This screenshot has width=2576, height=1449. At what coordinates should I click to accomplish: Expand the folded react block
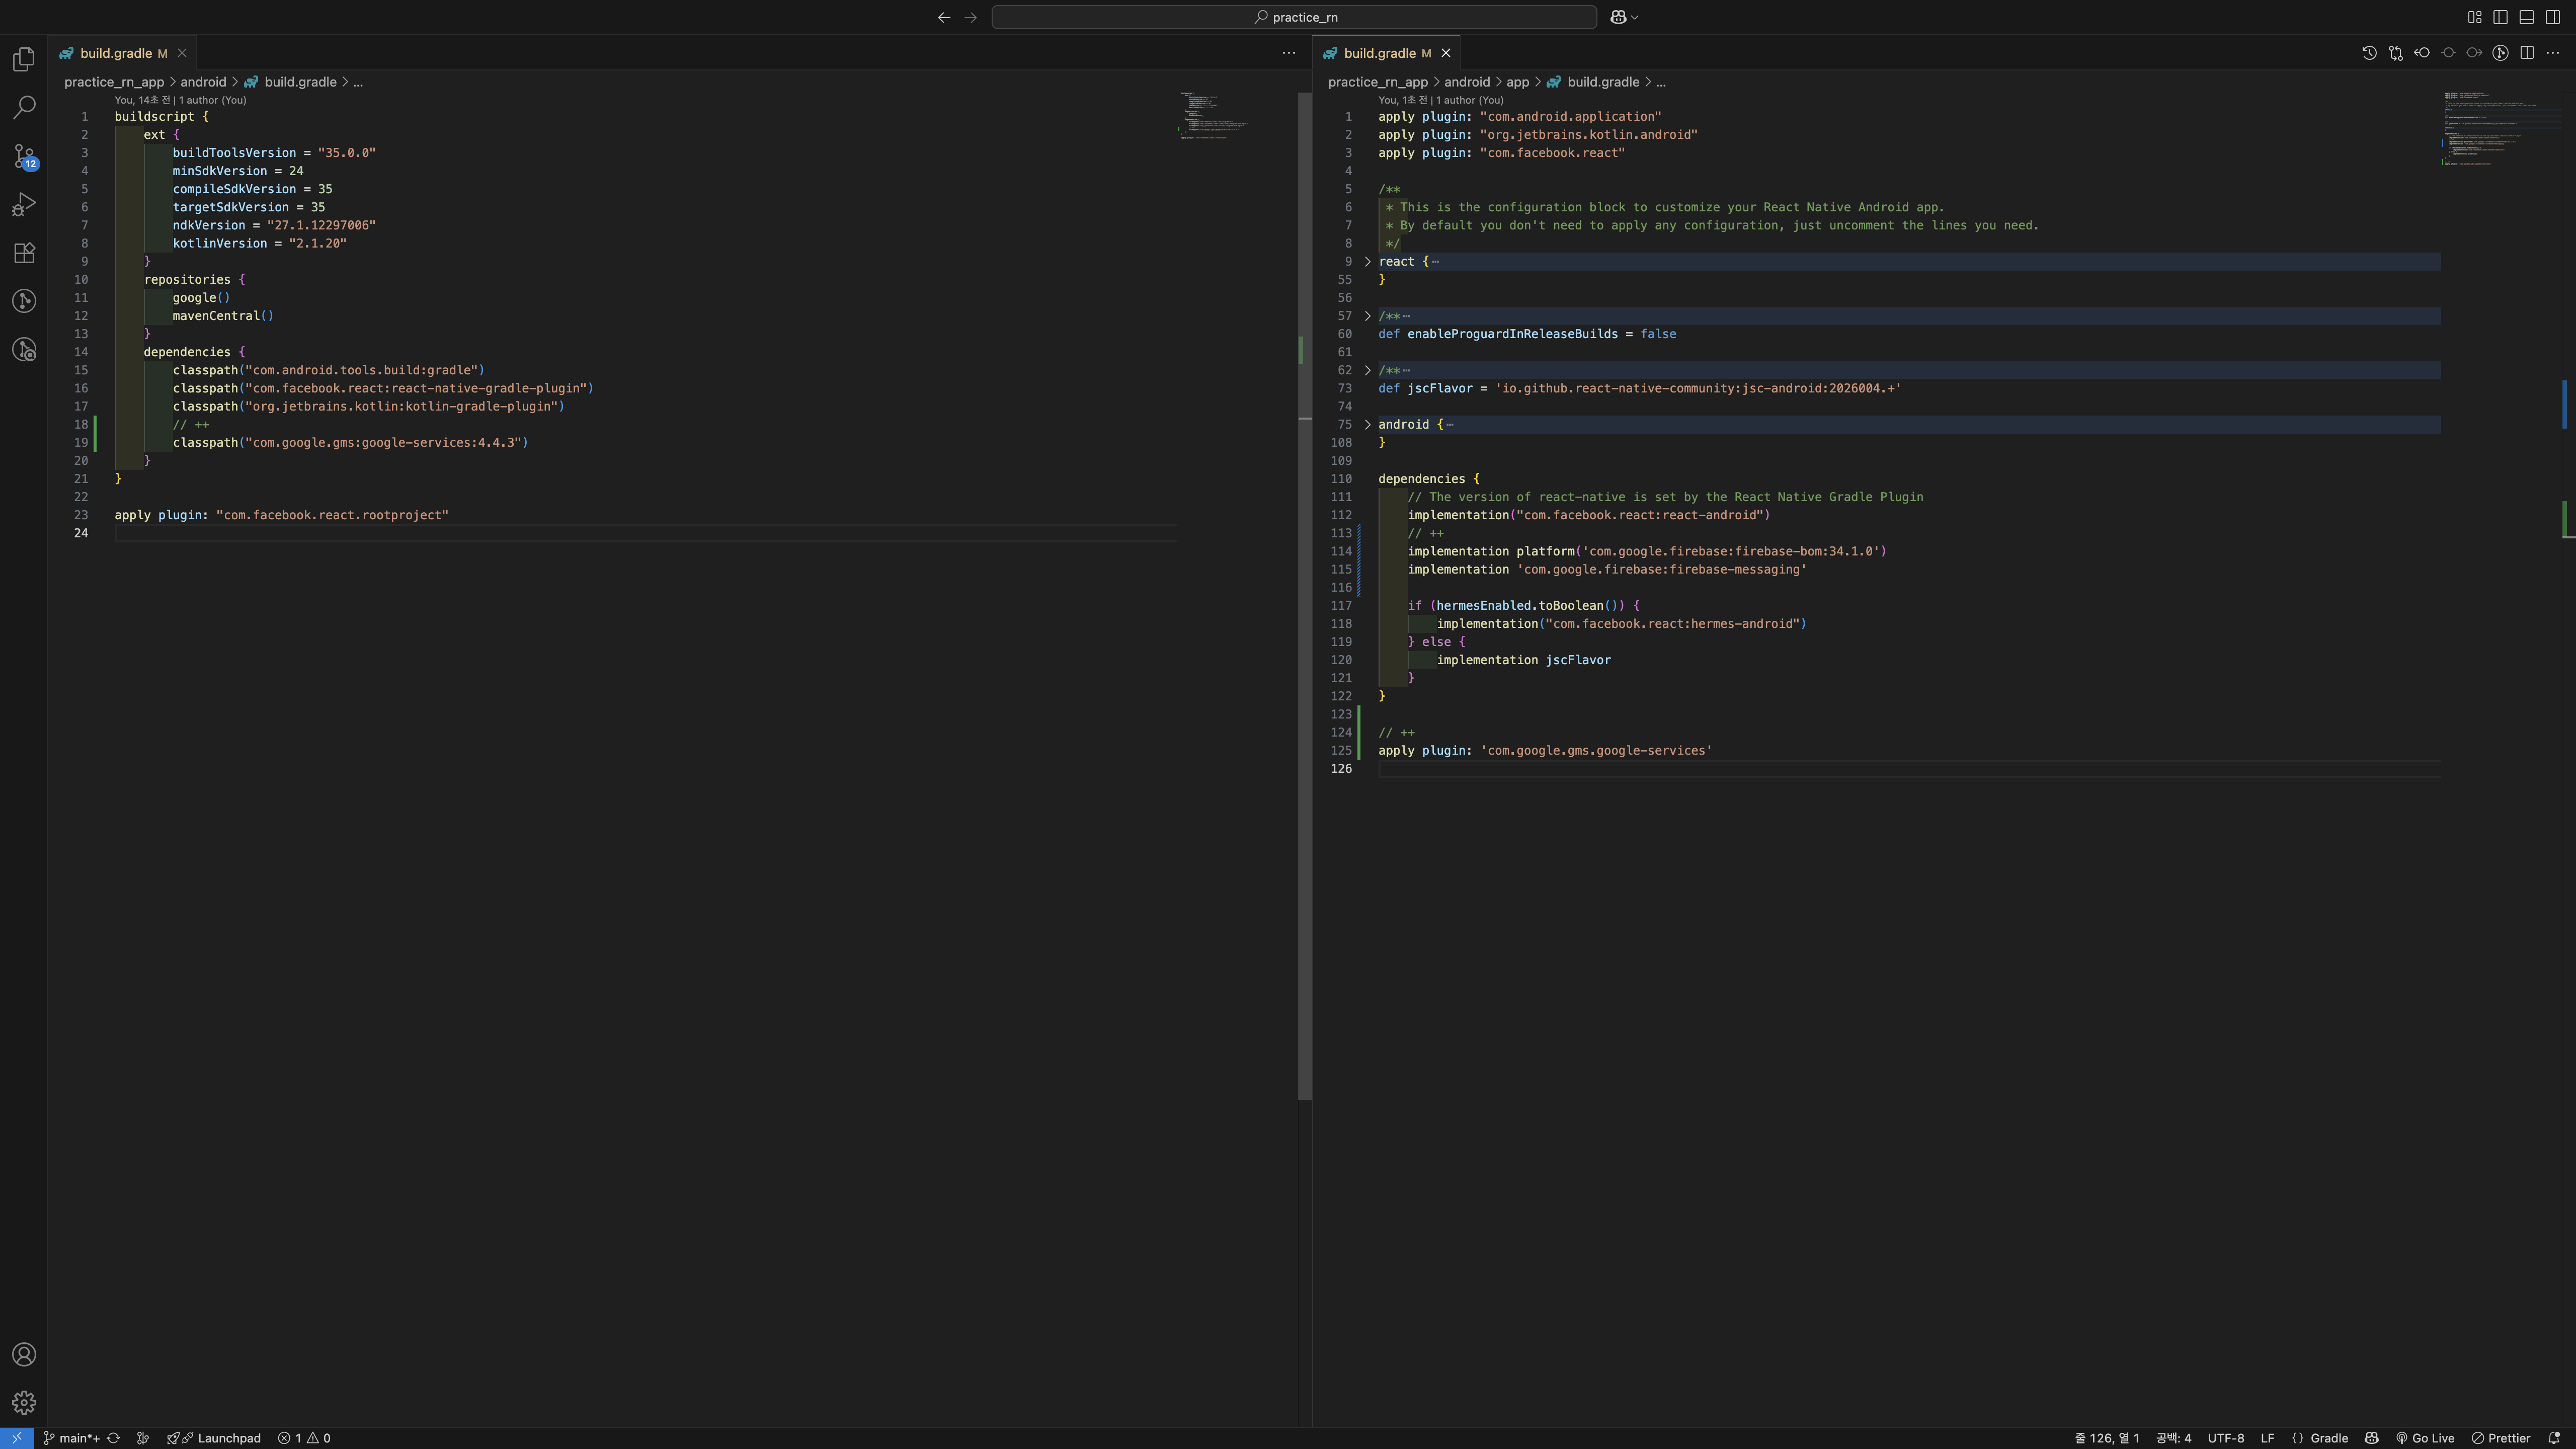1368,262
